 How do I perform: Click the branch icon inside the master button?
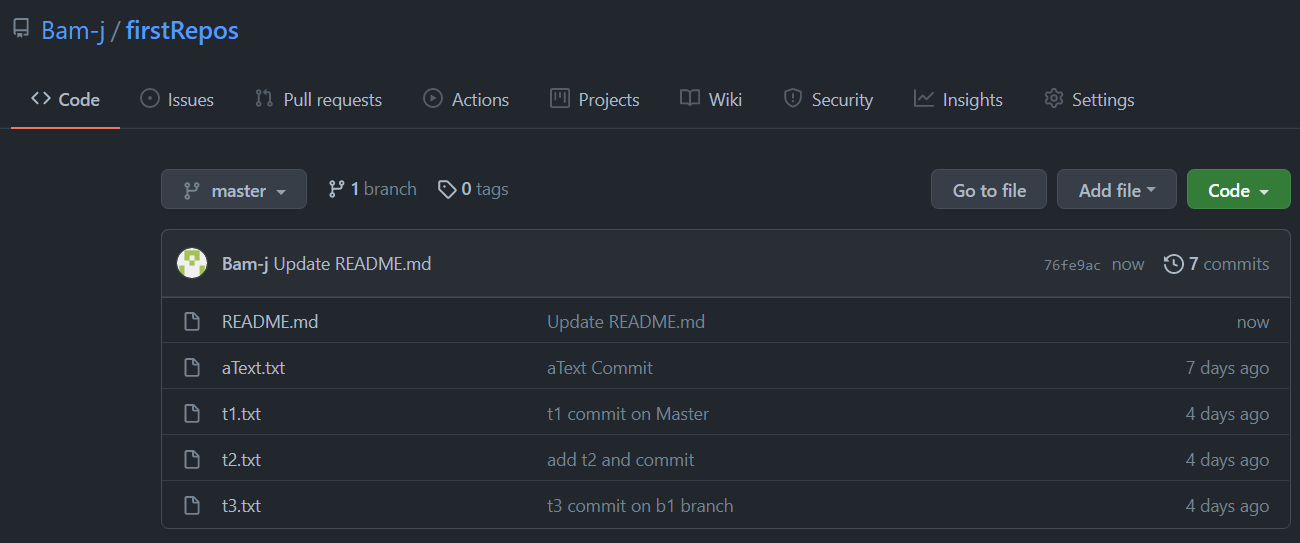coord(192,190)
